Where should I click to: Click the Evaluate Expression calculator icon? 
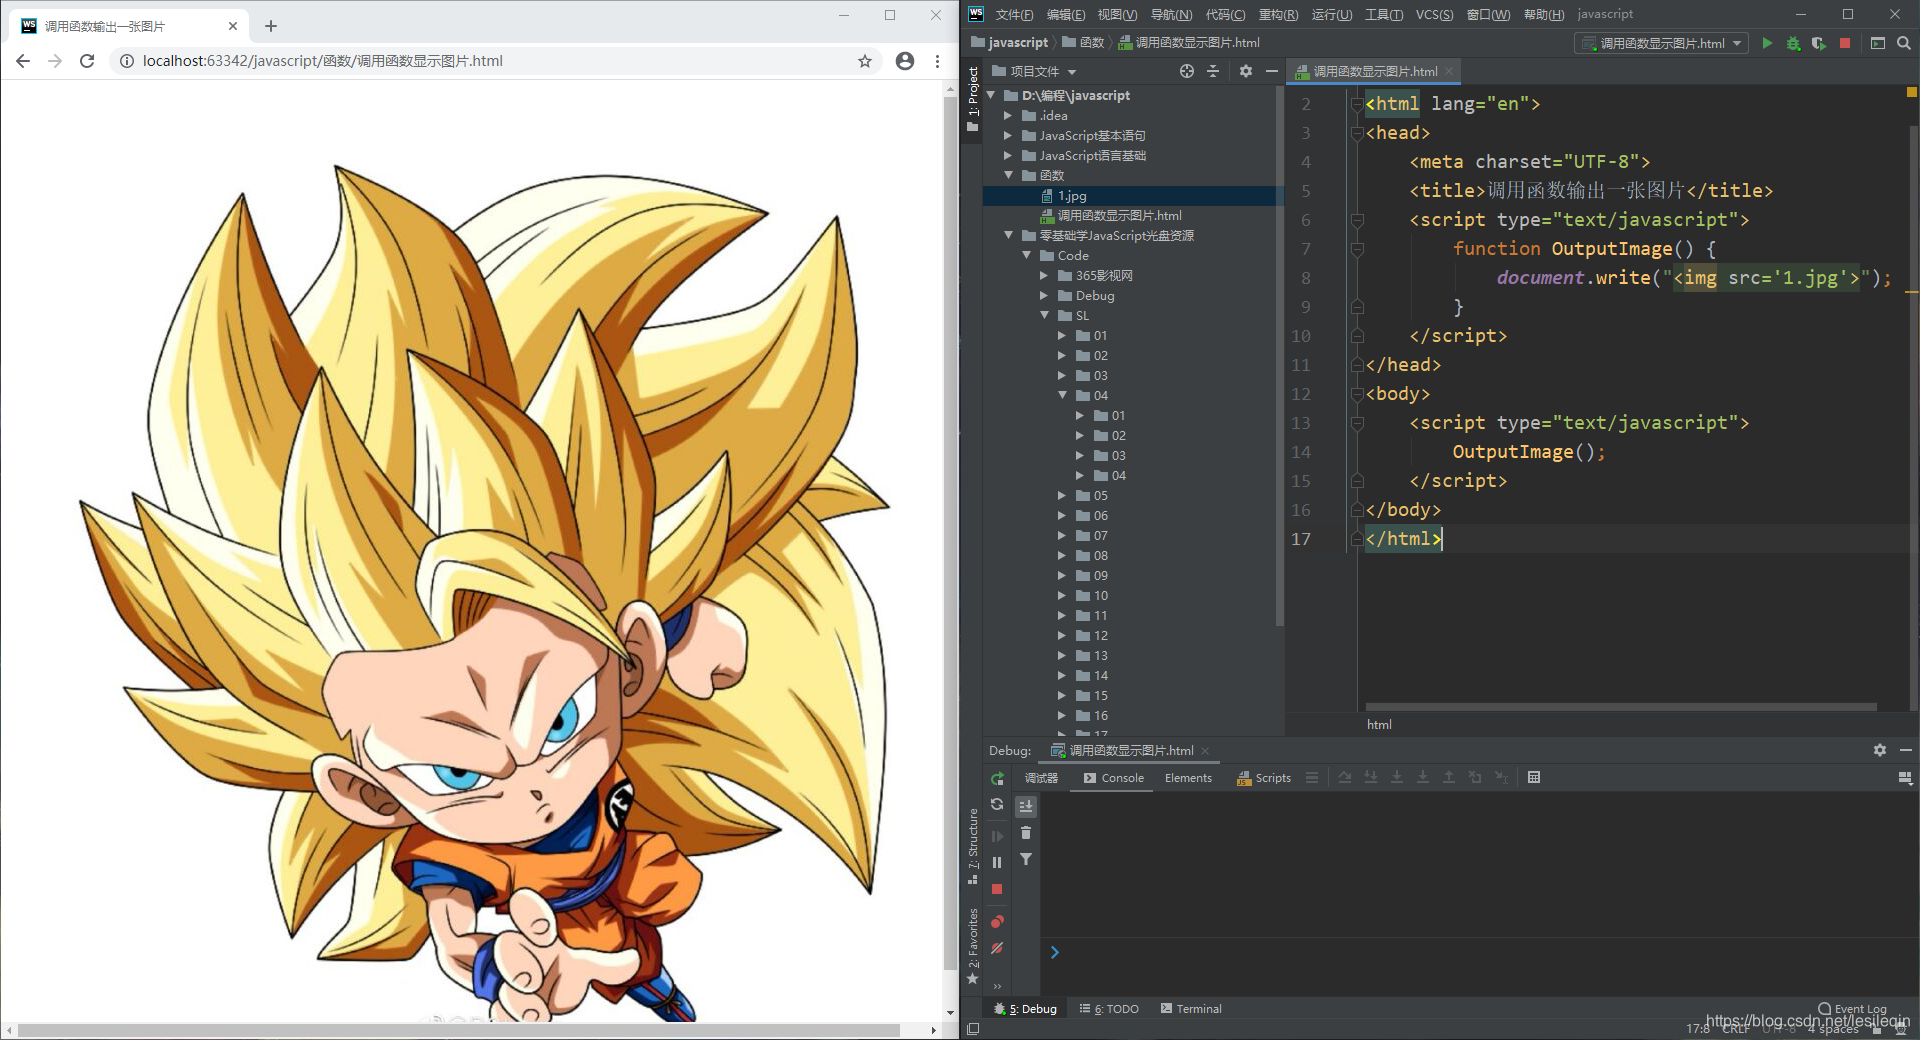click(1534, 777)
